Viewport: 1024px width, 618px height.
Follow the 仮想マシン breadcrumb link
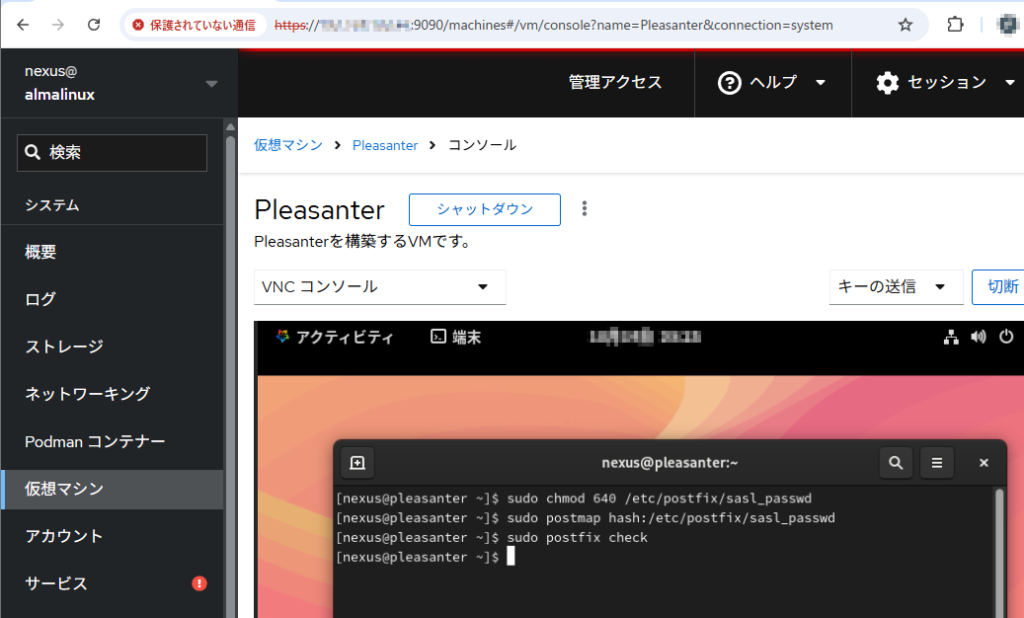tap(288, 145)
